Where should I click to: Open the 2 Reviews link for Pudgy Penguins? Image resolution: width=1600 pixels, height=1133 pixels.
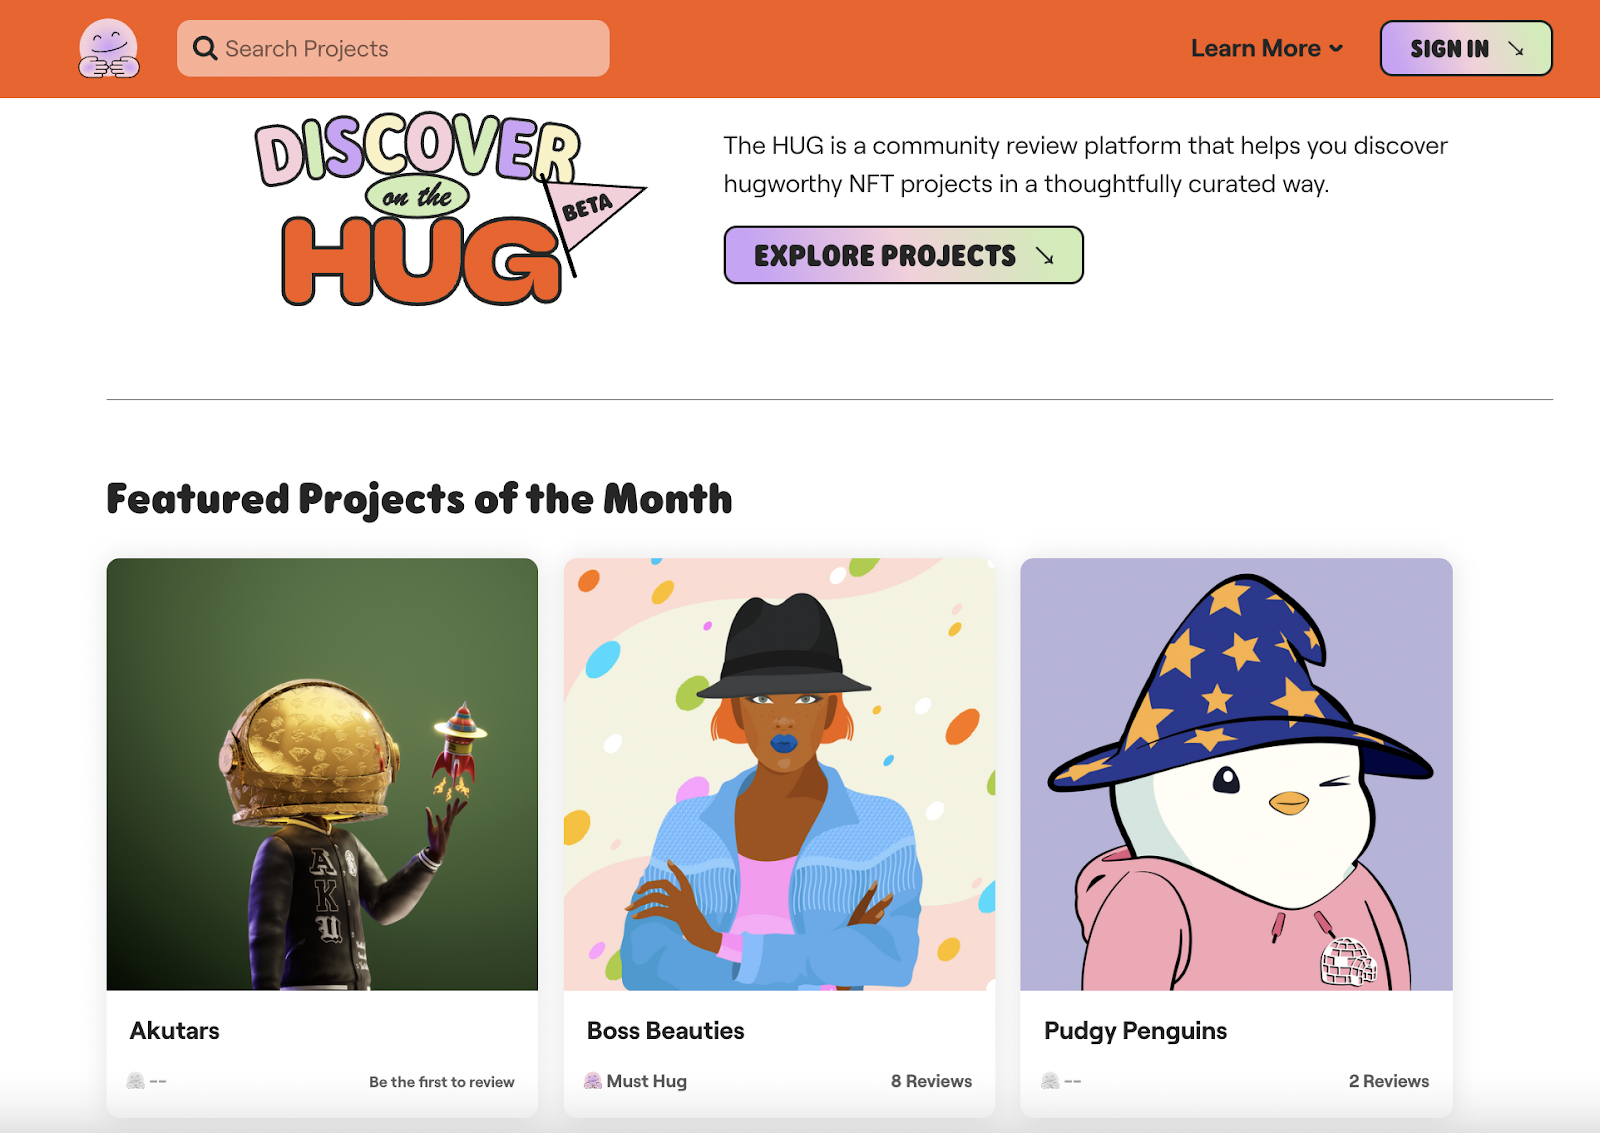click(x=1389, y=1081)
